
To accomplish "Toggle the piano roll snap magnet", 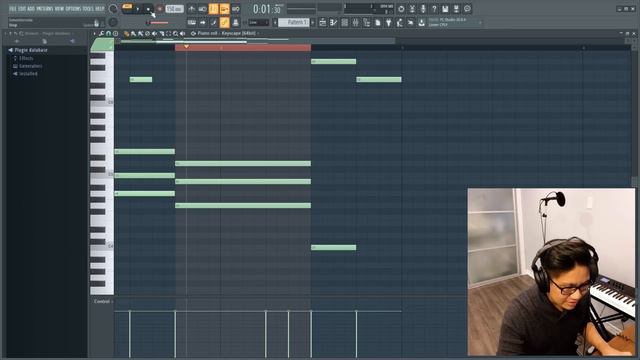I will (x=108, y=33).
